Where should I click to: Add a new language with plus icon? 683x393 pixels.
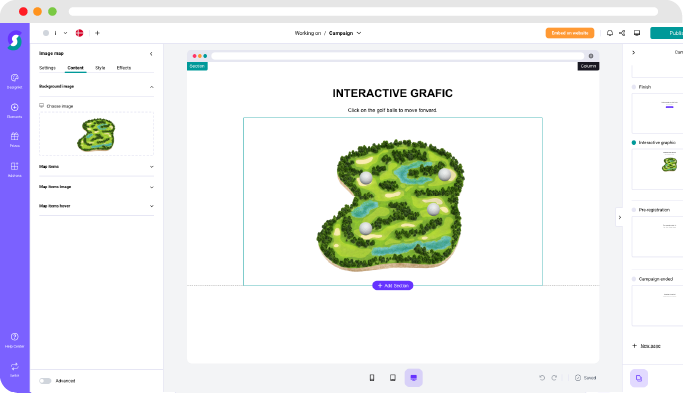pos(97,33)
